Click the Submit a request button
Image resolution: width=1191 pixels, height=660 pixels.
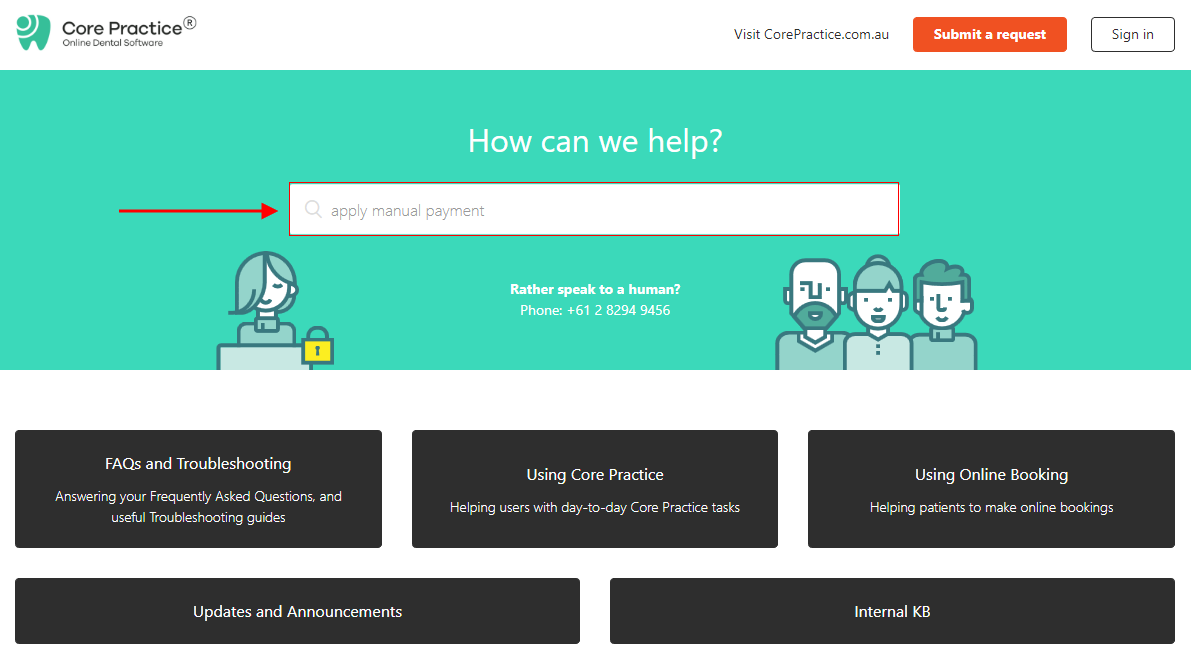[x=990, y=34]
